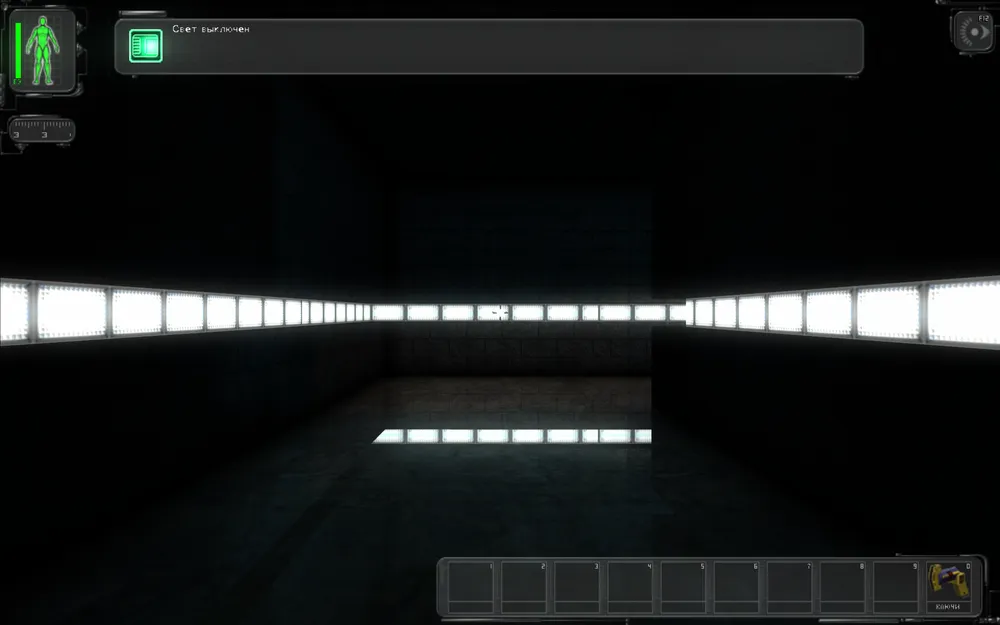Select empty hotbar slot 1

[471, 587]
